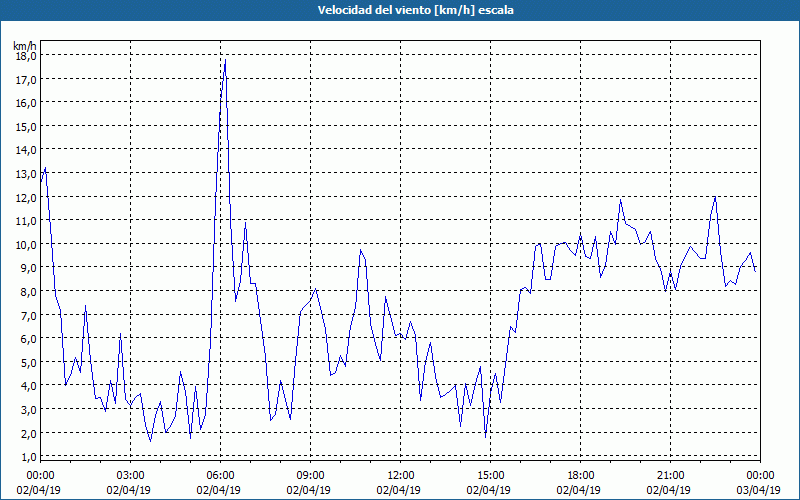Image resolution: width=800 pixels, height=500 pixels.
Task: Click the '18:00' time axis label
Action: (581, 476)
